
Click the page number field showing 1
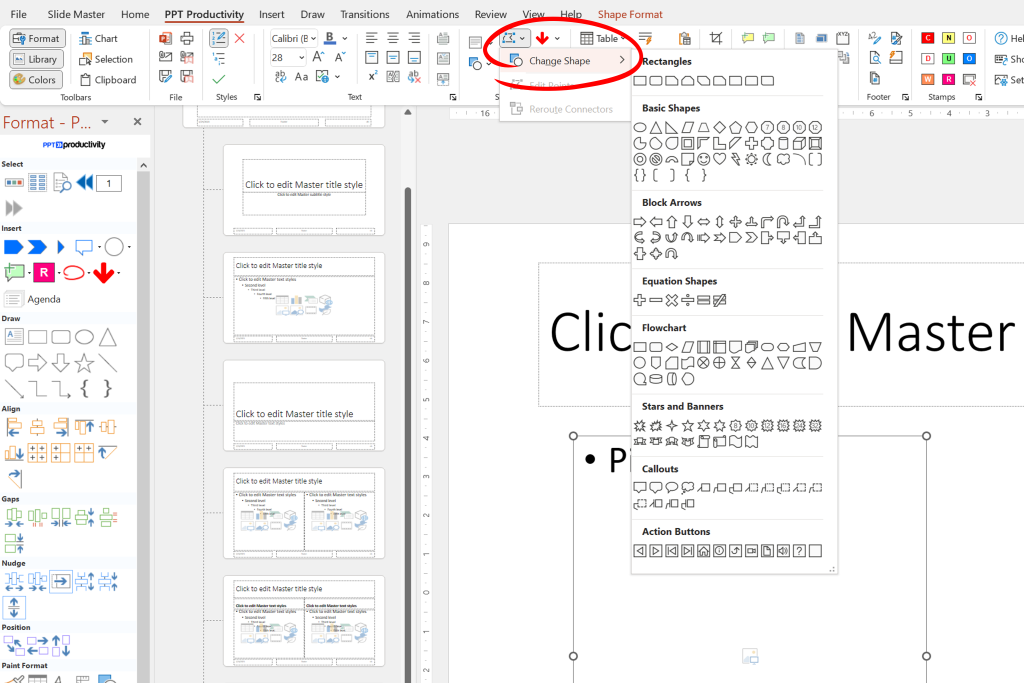coord(108,183)
